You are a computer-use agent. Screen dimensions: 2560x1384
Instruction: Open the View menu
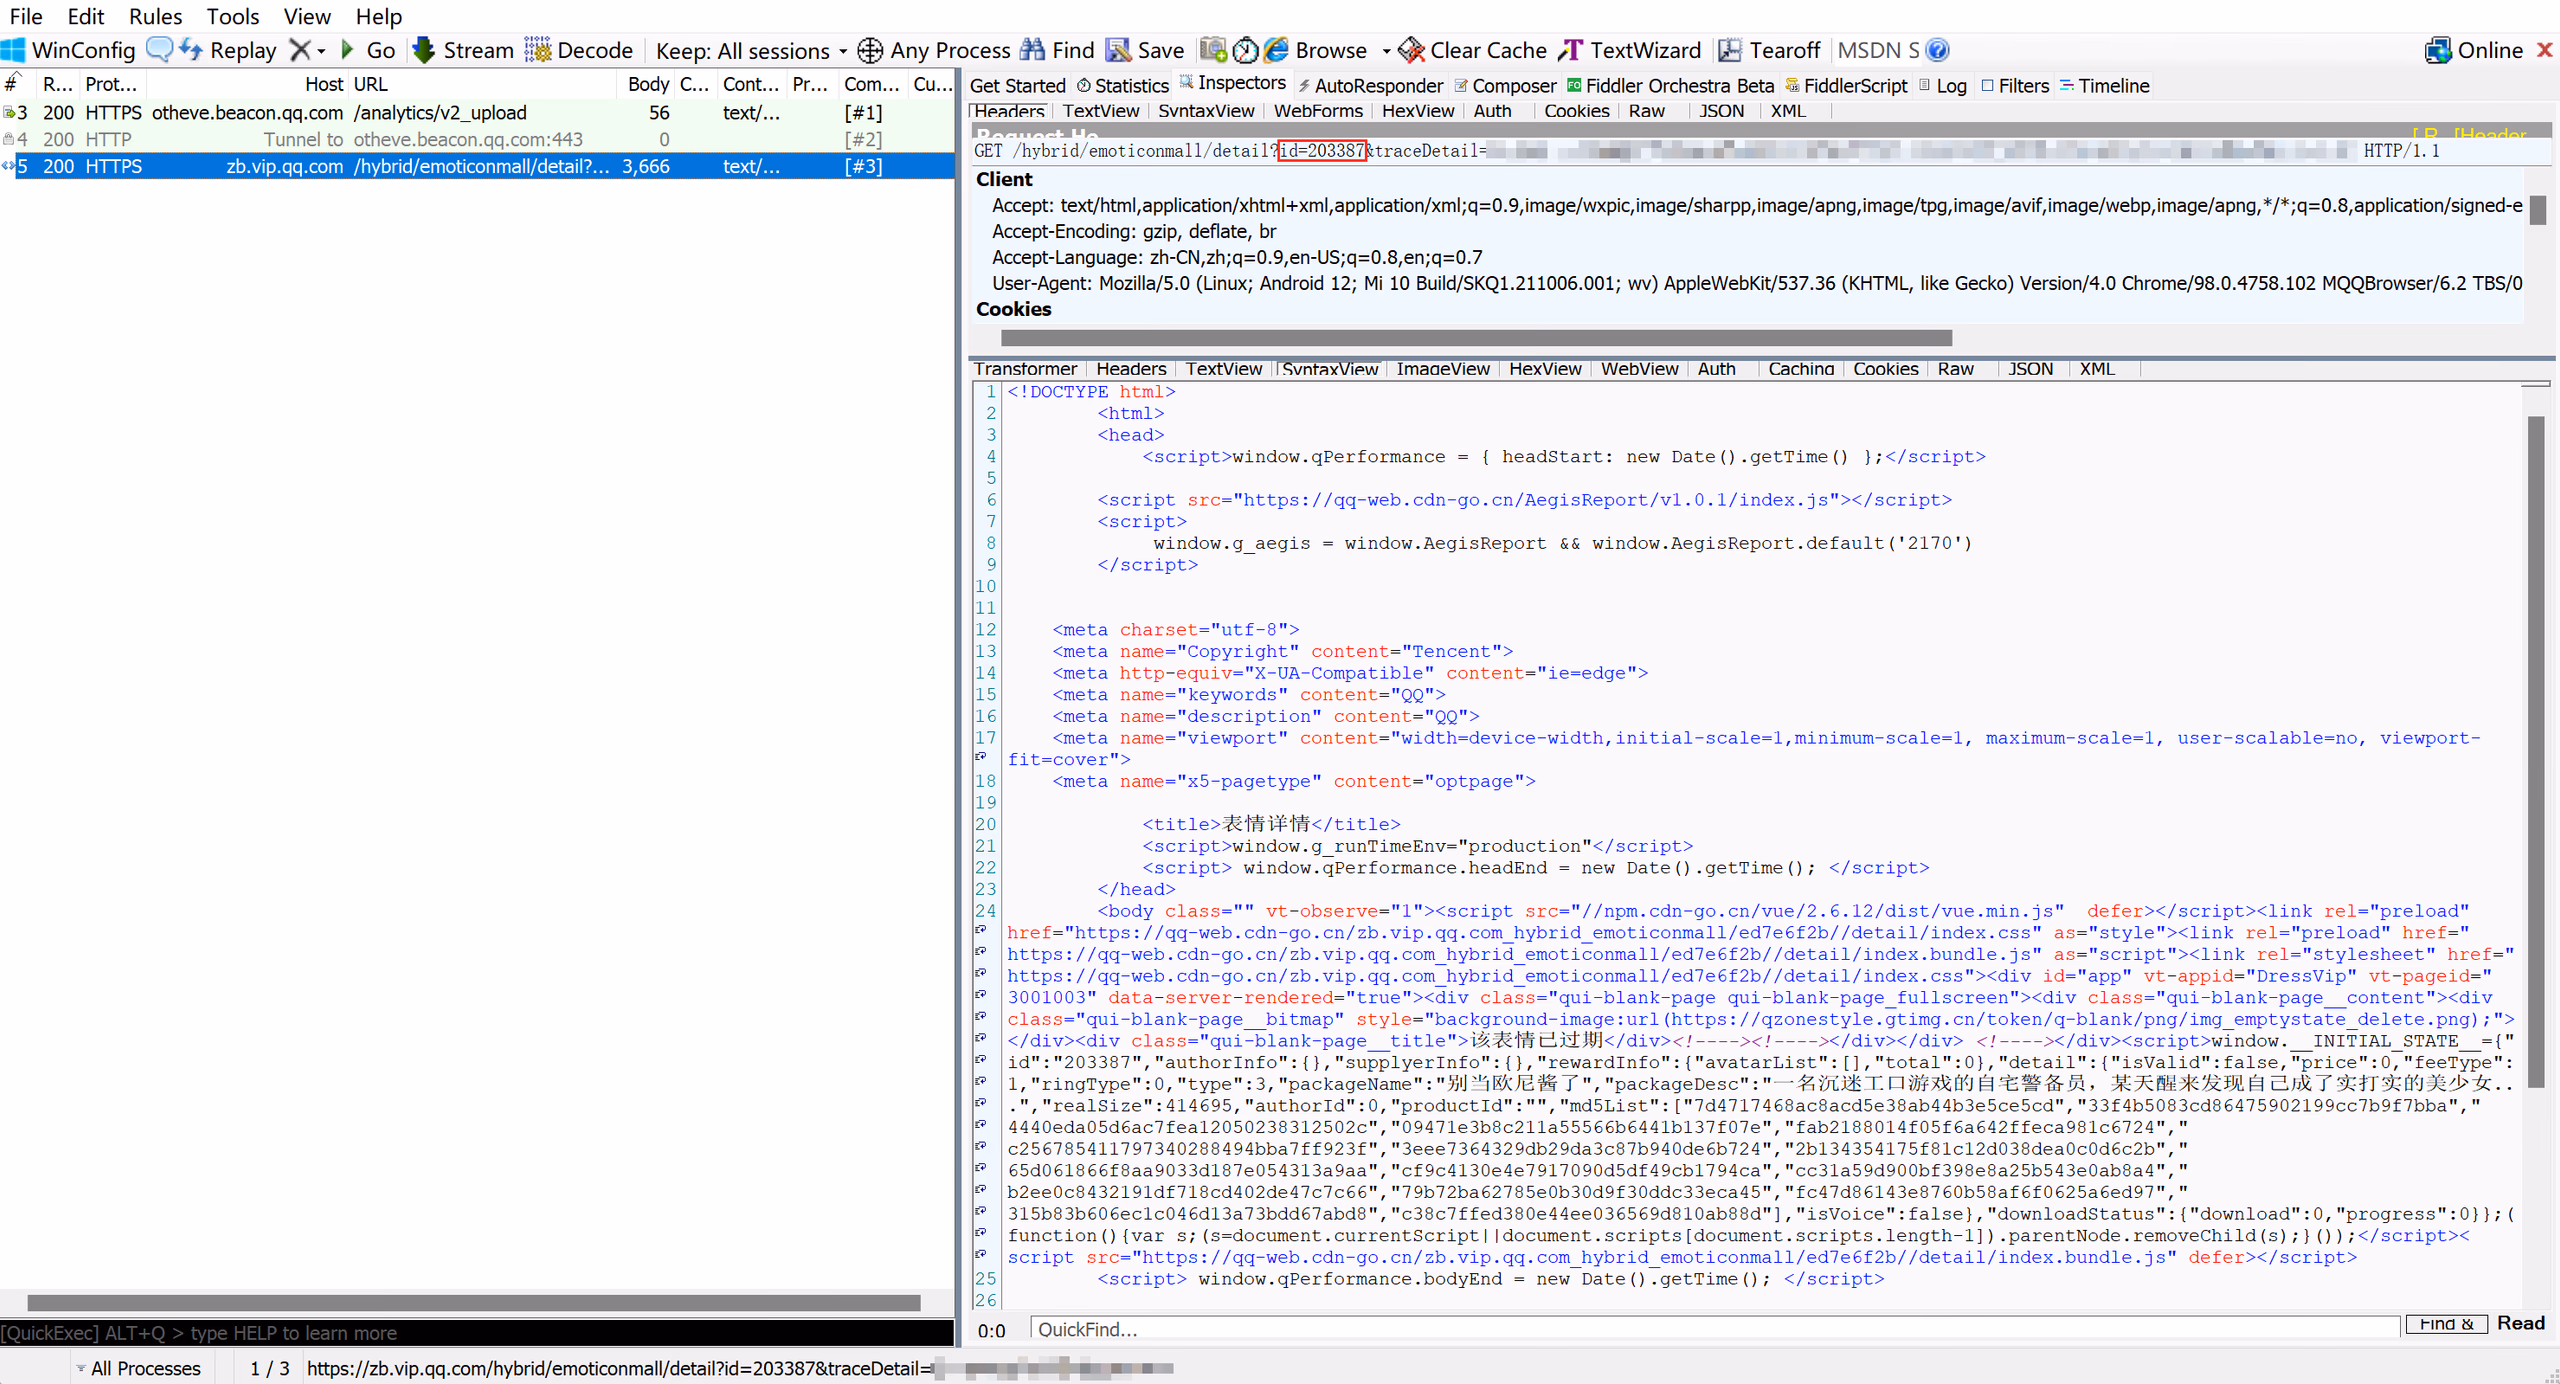coord(307,17)
